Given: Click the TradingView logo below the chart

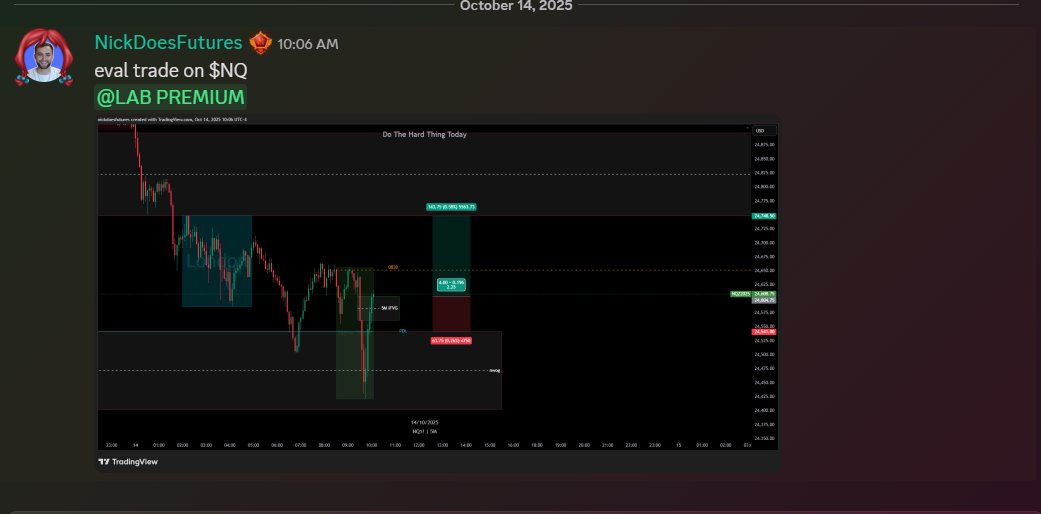Looking at the screenshot, I should 128,462.
